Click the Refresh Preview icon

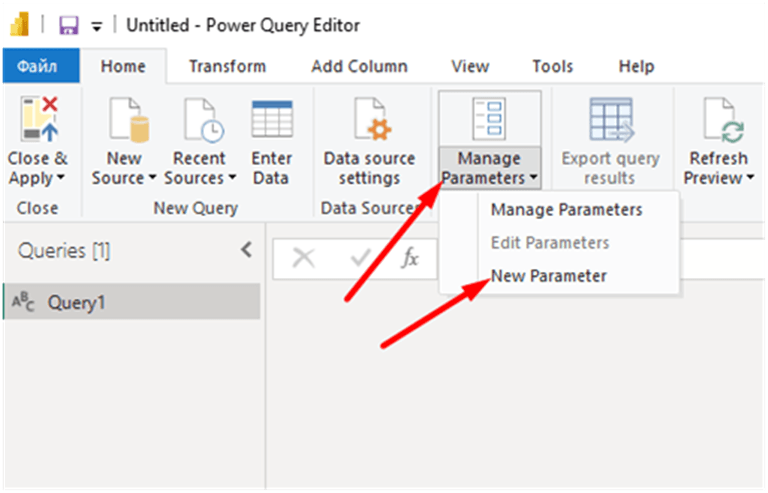724,120
